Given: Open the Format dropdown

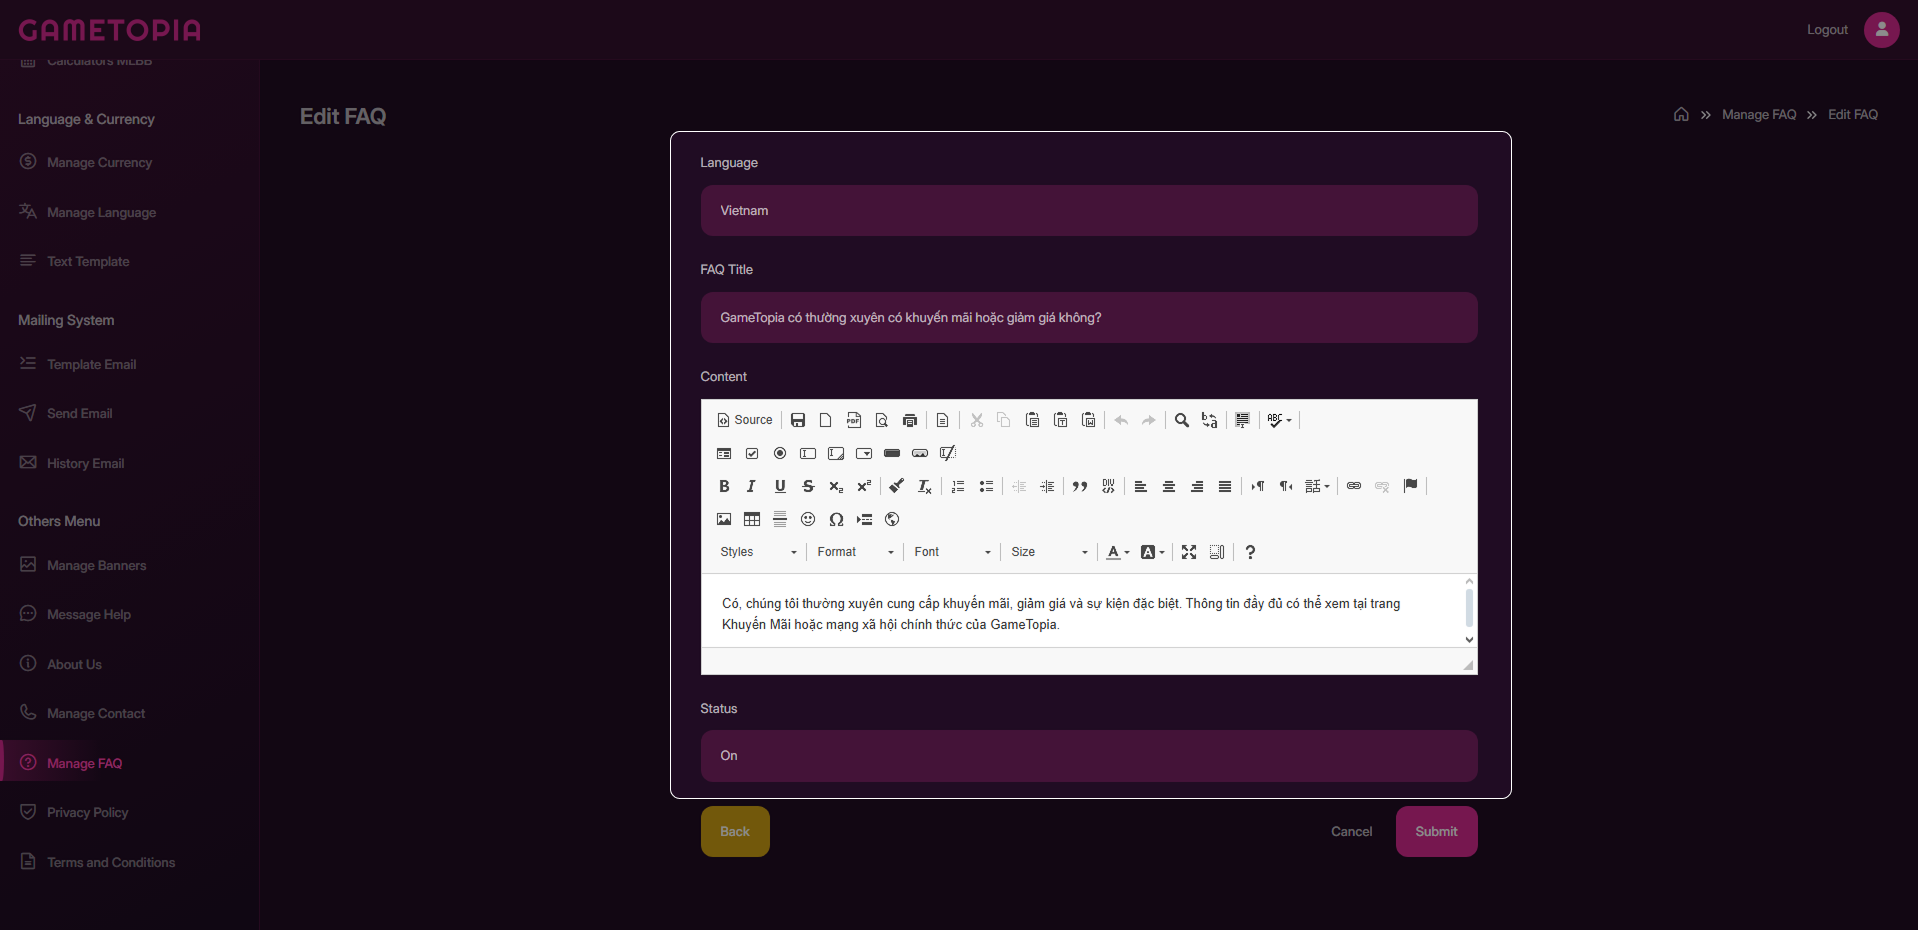Looking at the screenshot, I should tap(855, 552).
